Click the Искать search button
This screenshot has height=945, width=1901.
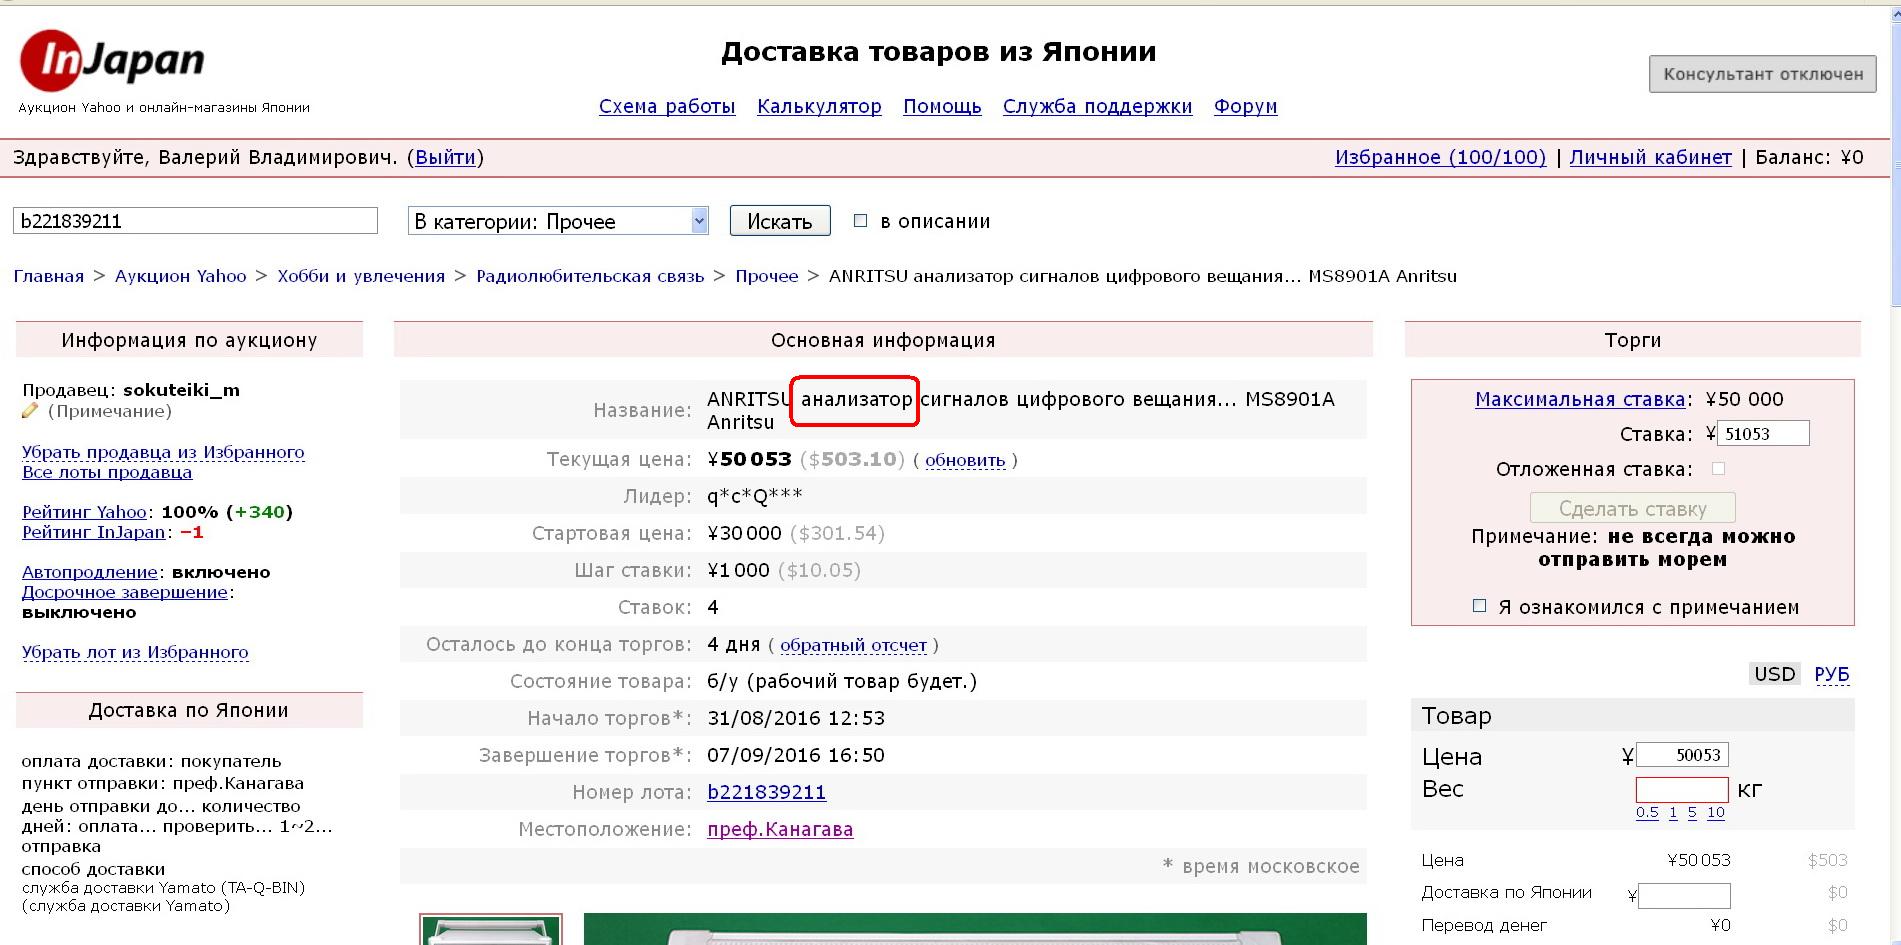780,221
